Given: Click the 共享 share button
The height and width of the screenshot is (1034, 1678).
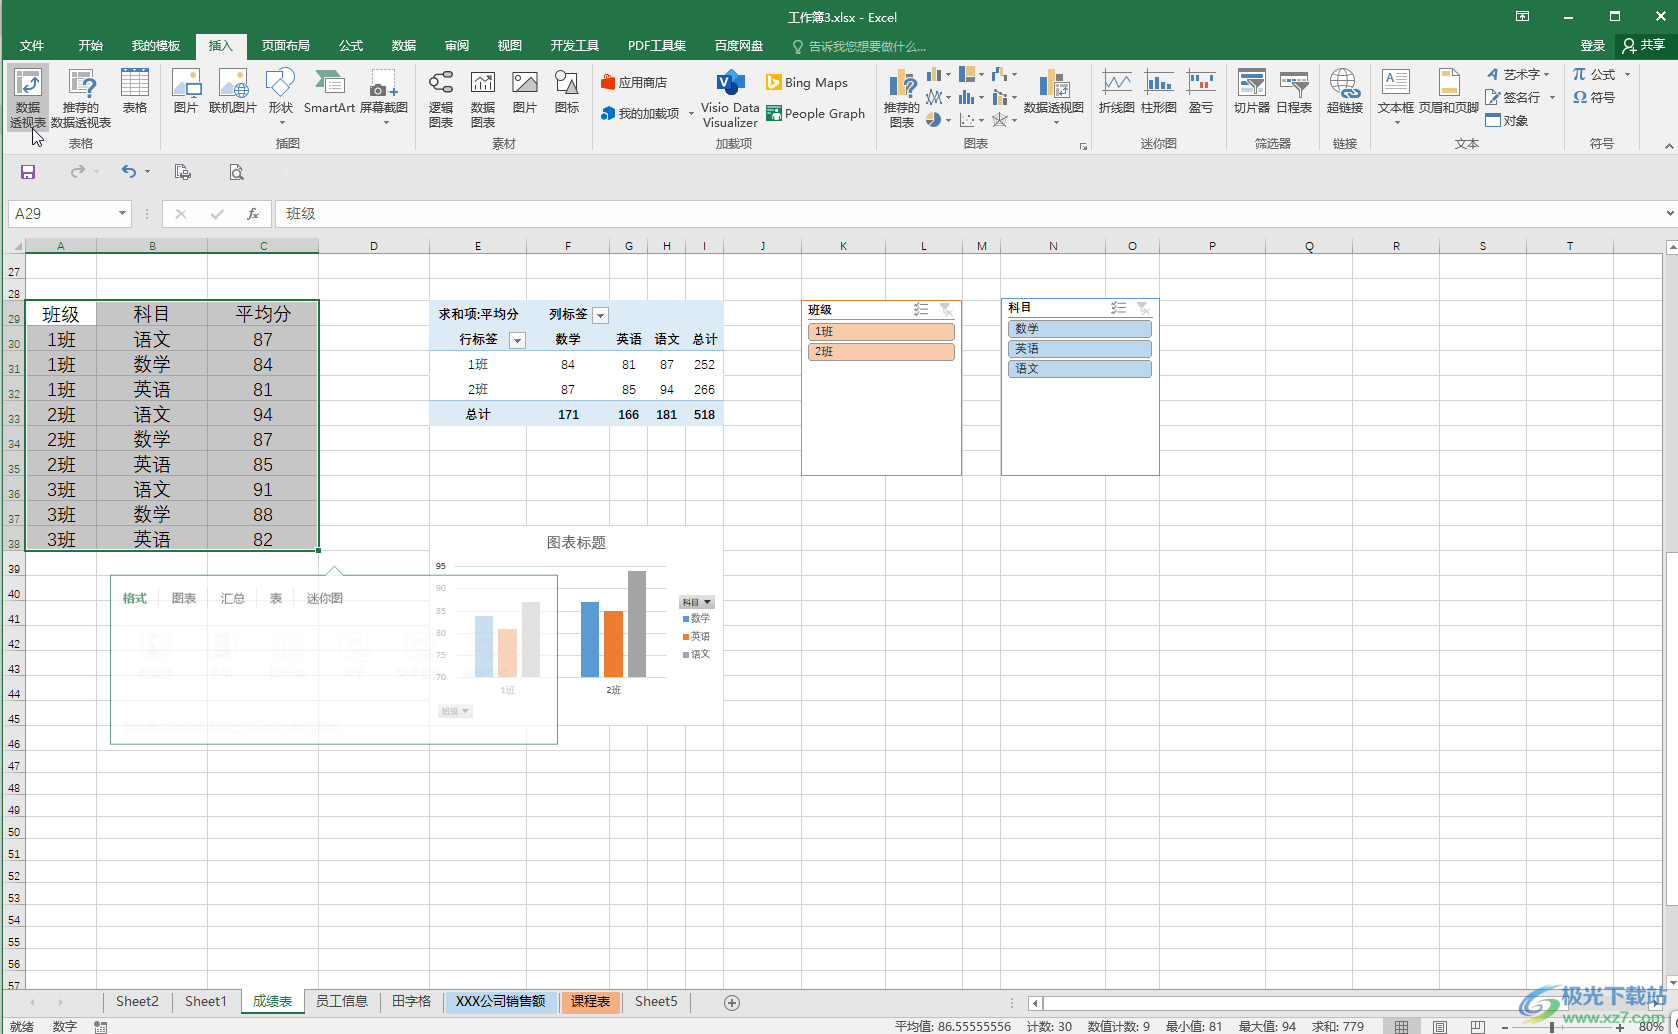Looking at the screenshot, I should pyautogui.click(x=1643, y=46).
